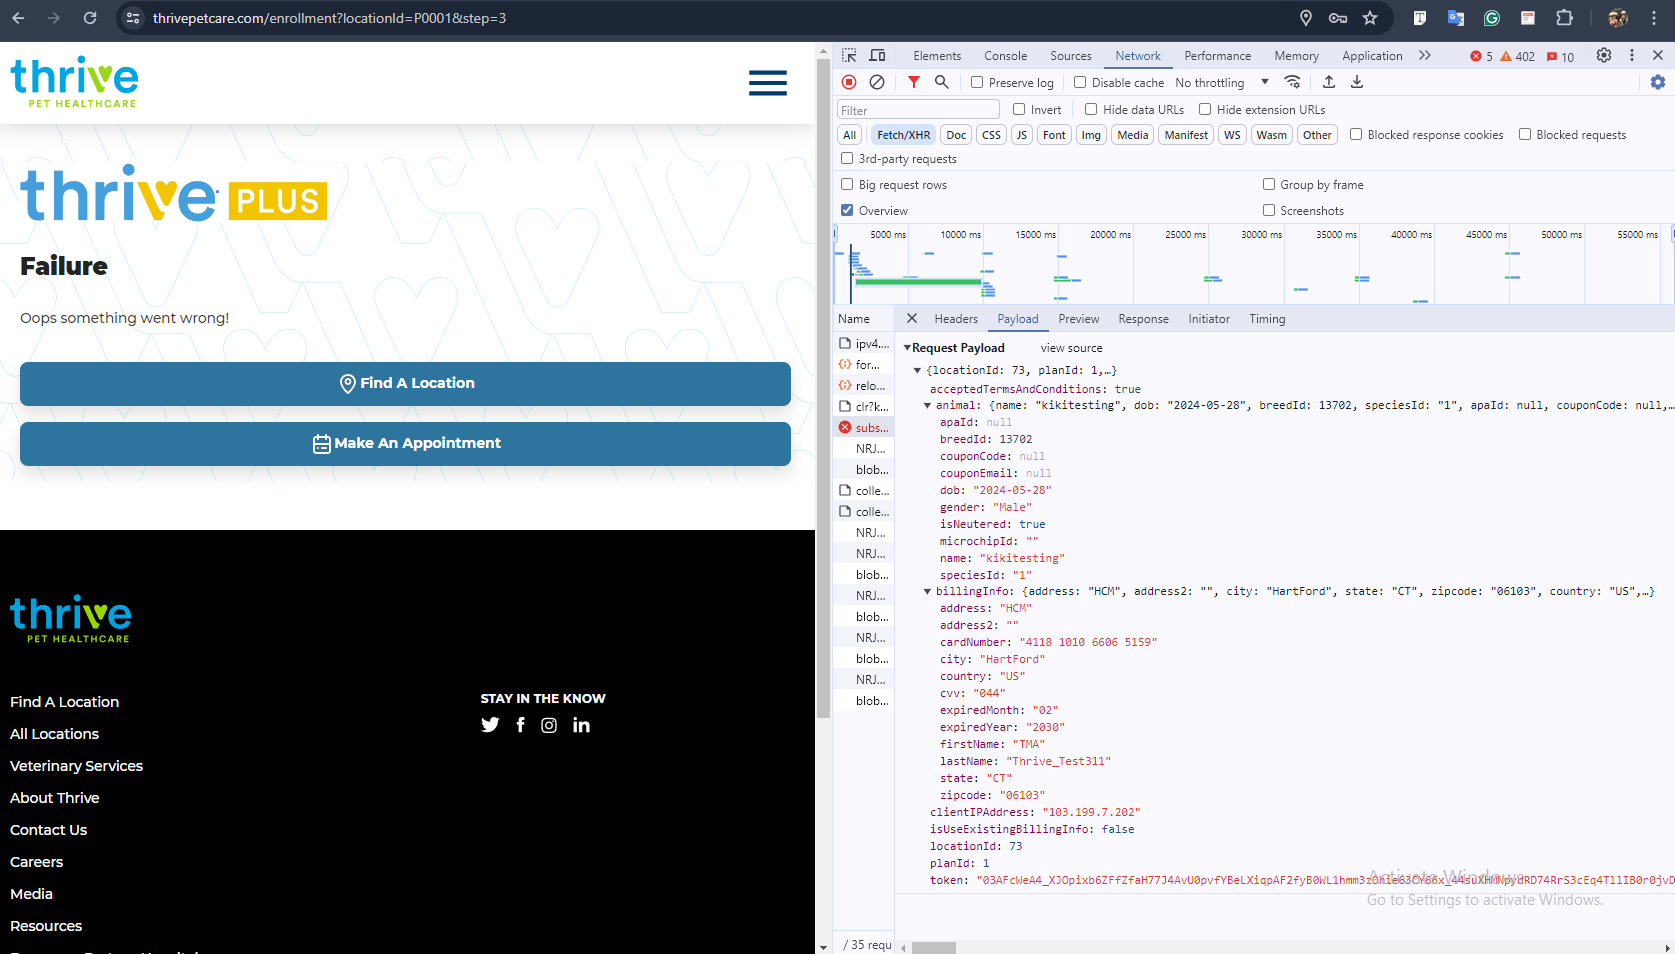This screenshot has width=1675, height=954.
Task: Toggle the device toolbar icon
Action: pos(877,56)
